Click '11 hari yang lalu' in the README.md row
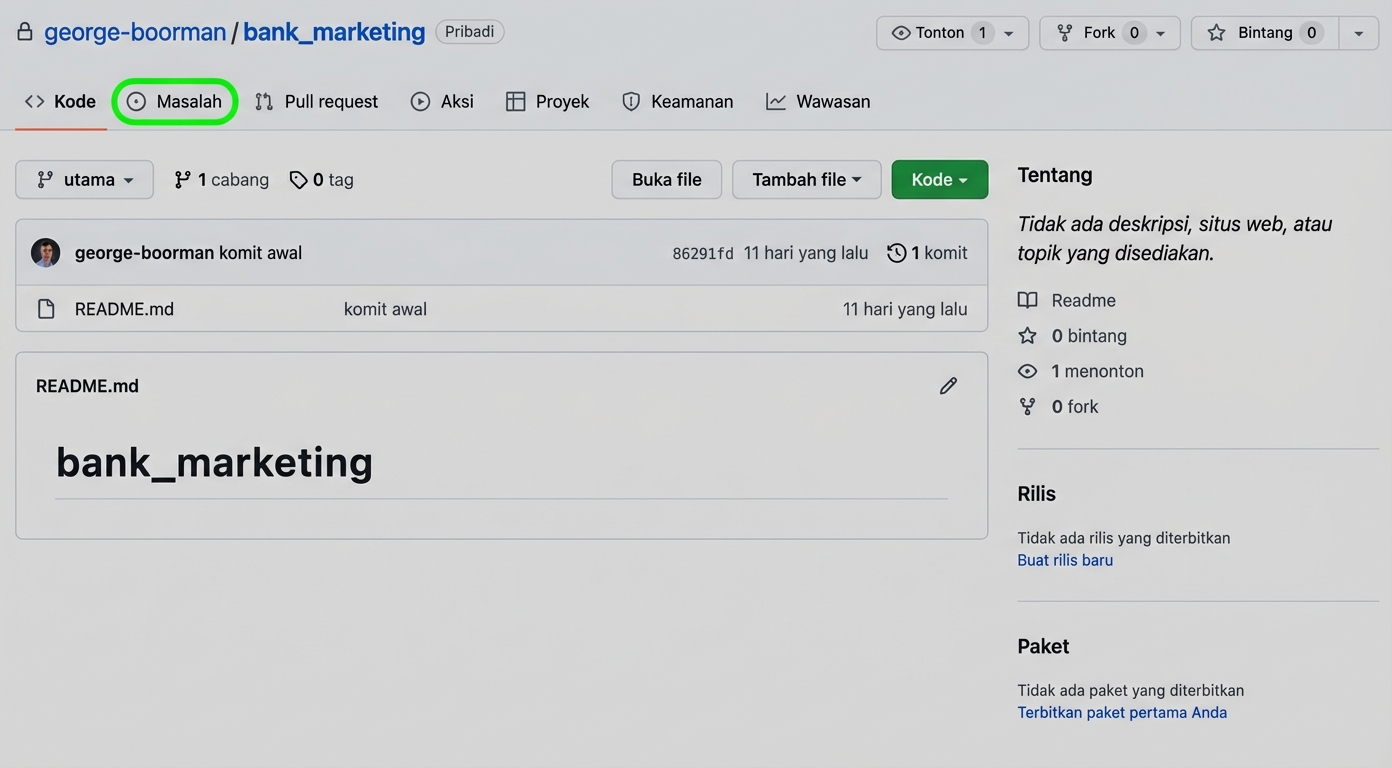This screenshot has width=1392, height=768. coord(905,309)
